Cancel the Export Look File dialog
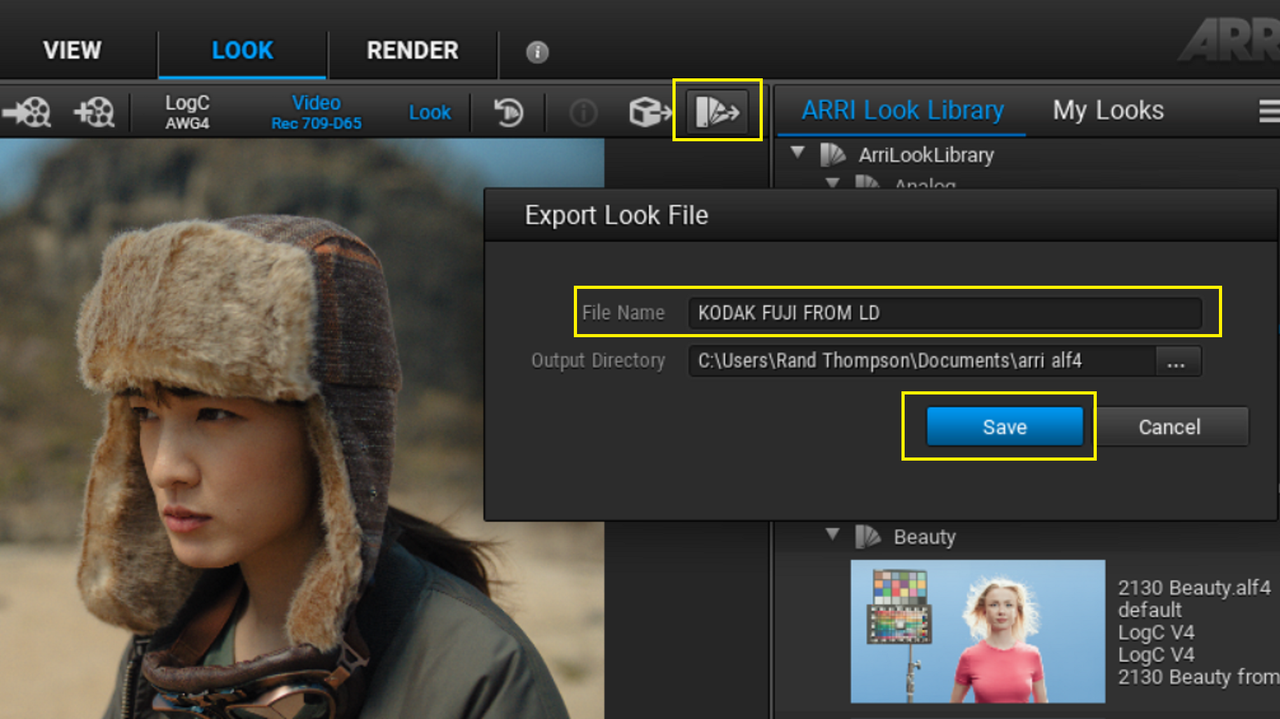 (1169, 426)
